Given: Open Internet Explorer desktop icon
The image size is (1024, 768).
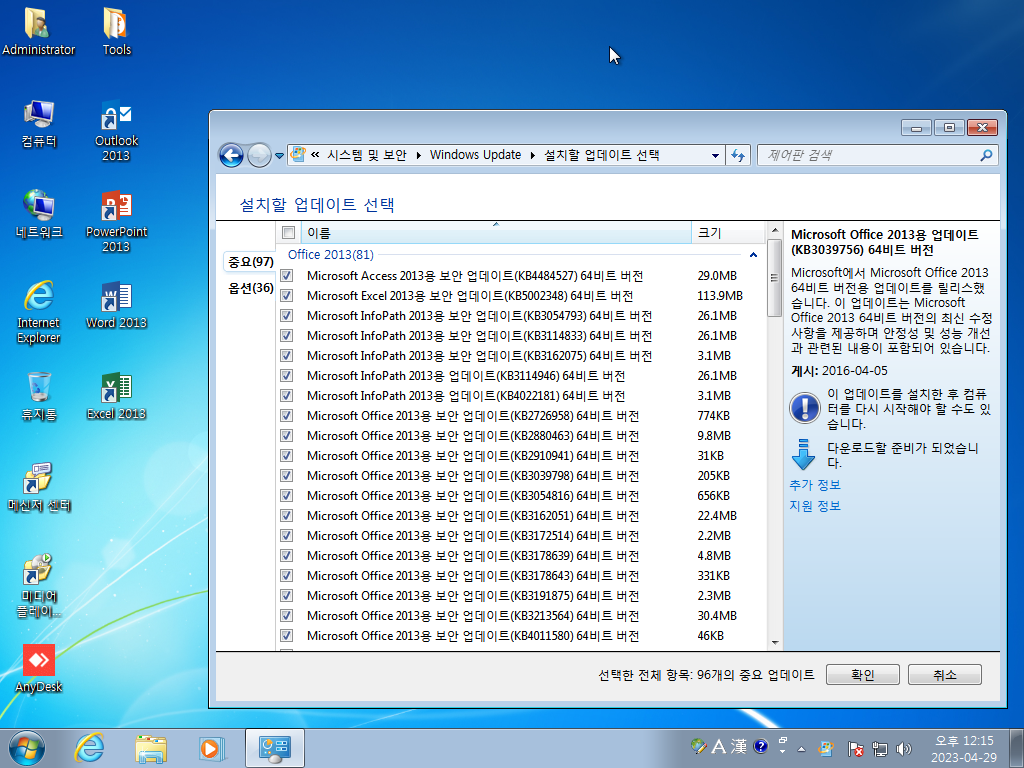Looking at the screenshot, I should pyautogui.click(x=39, y=312).
